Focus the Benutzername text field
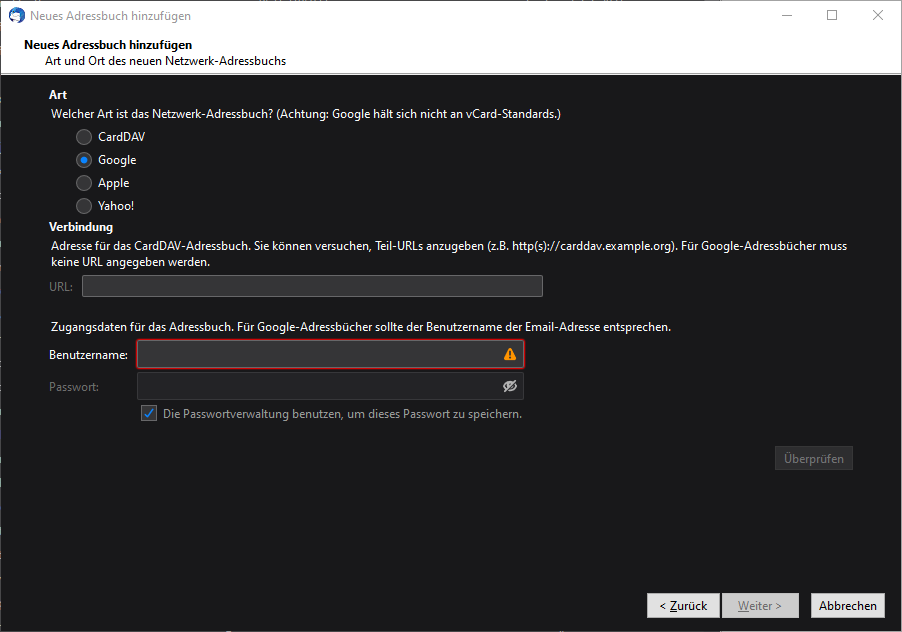The image size is (902, 632). 330,354
